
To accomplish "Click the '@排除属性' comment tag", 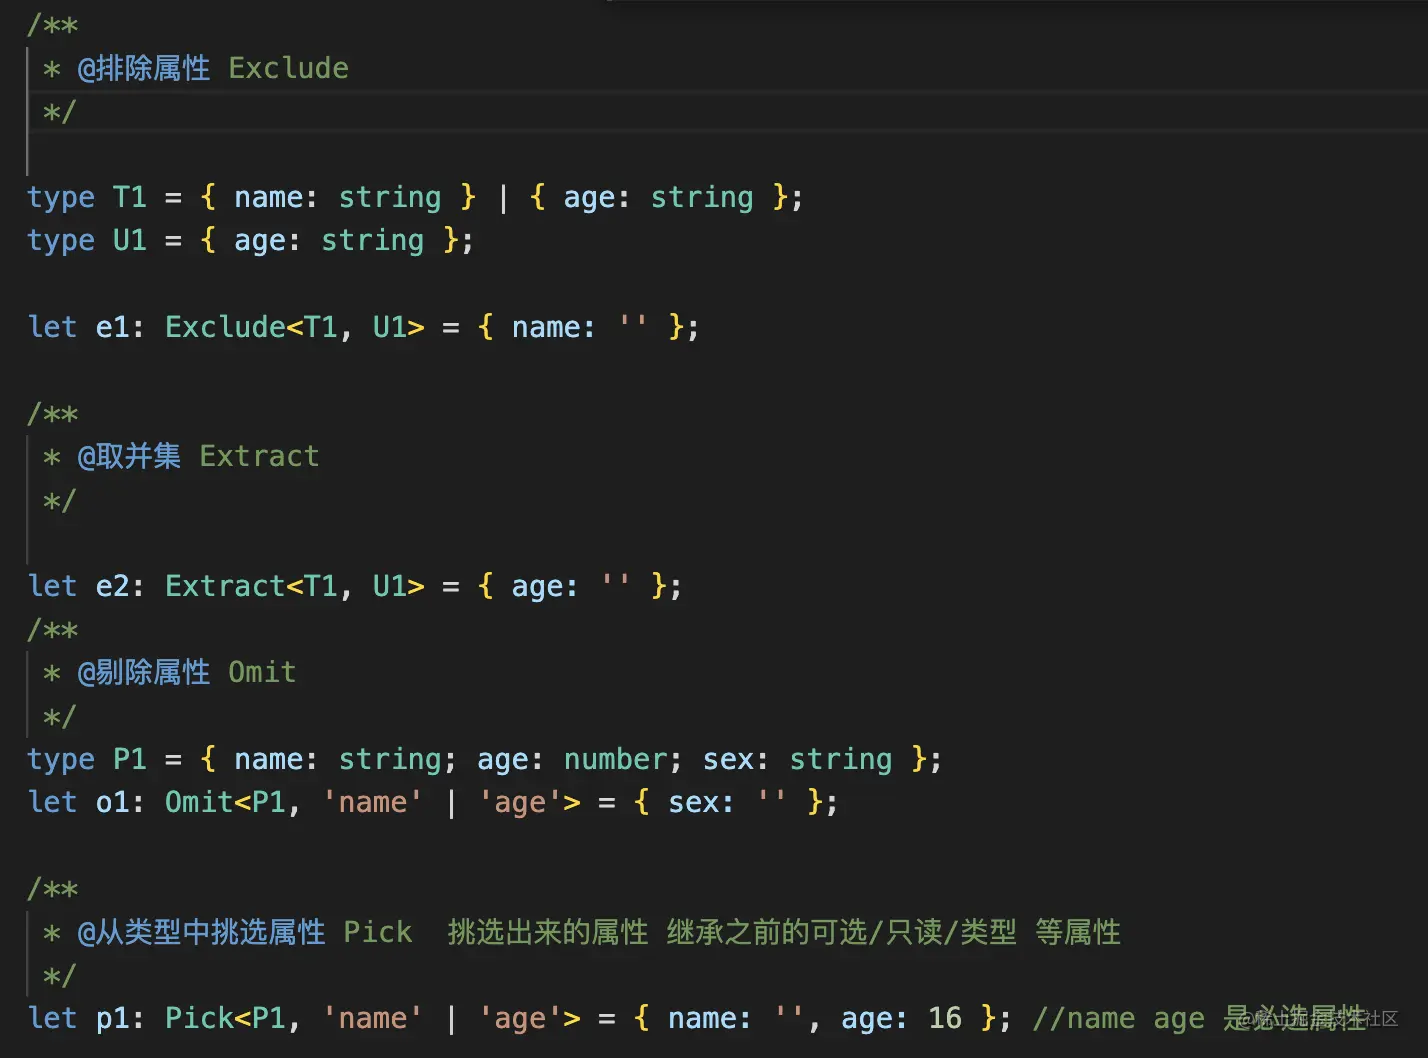I will point(144,68).
